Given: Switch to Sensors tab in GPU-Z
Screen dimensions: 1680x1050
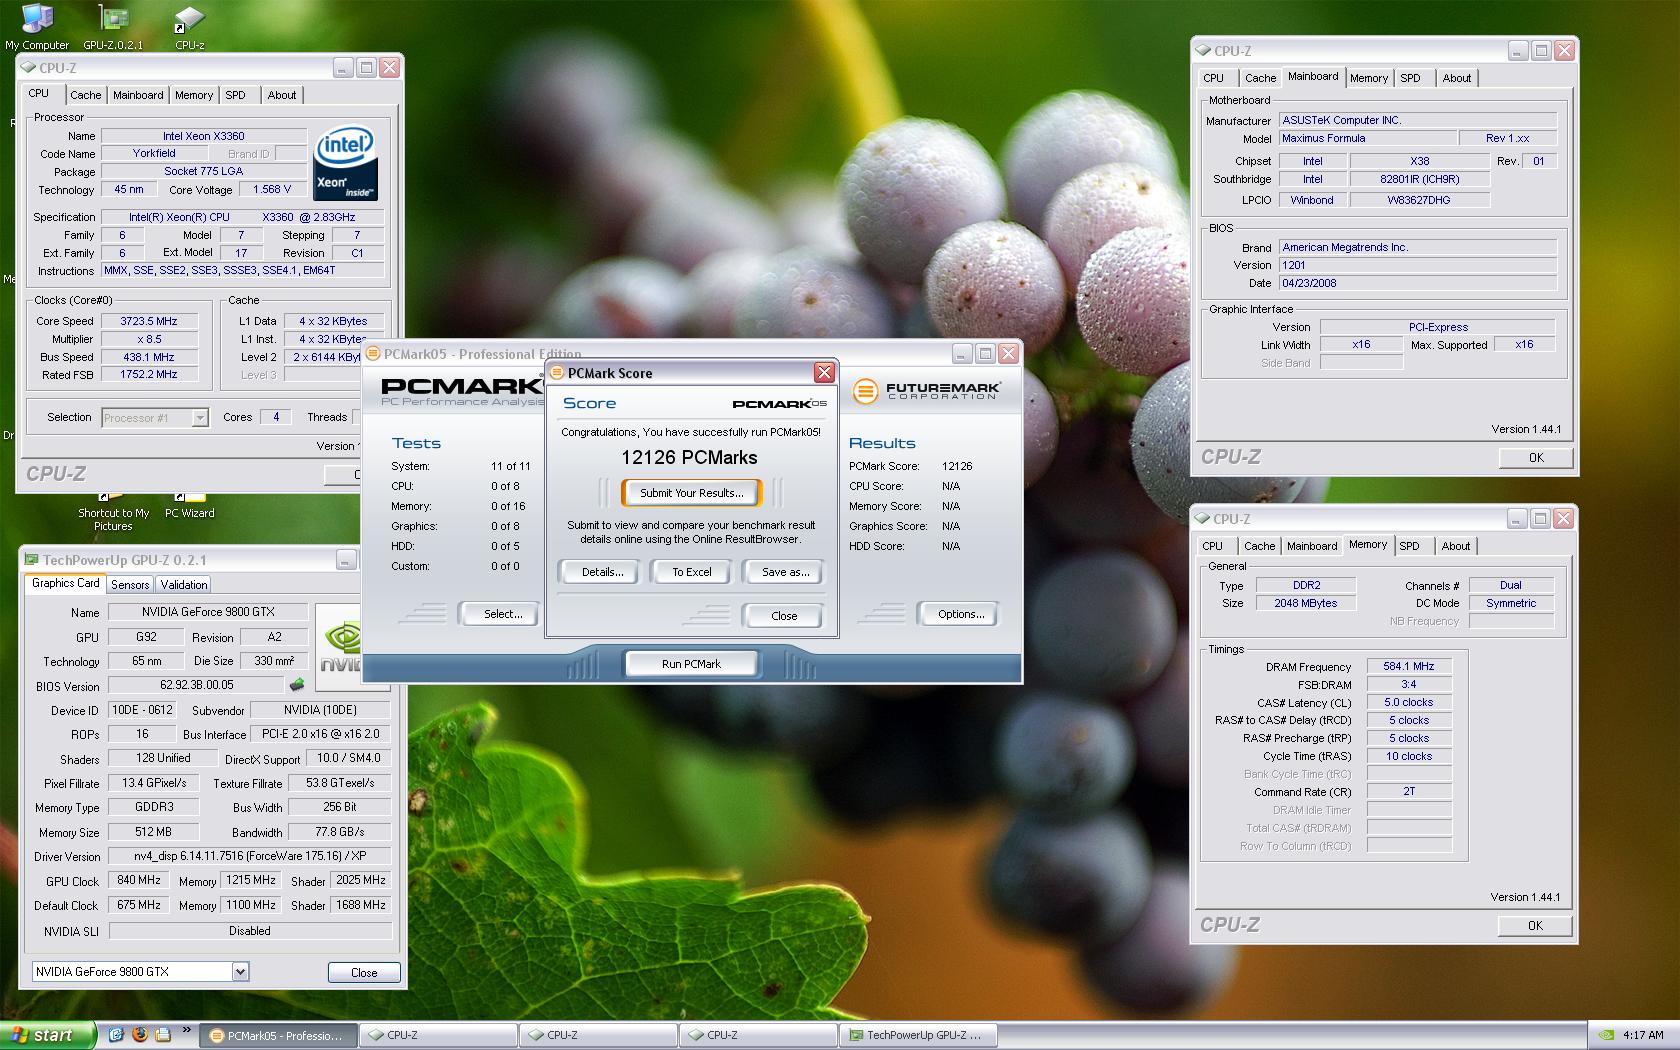Looking at the screenshot, I should 130,585.
